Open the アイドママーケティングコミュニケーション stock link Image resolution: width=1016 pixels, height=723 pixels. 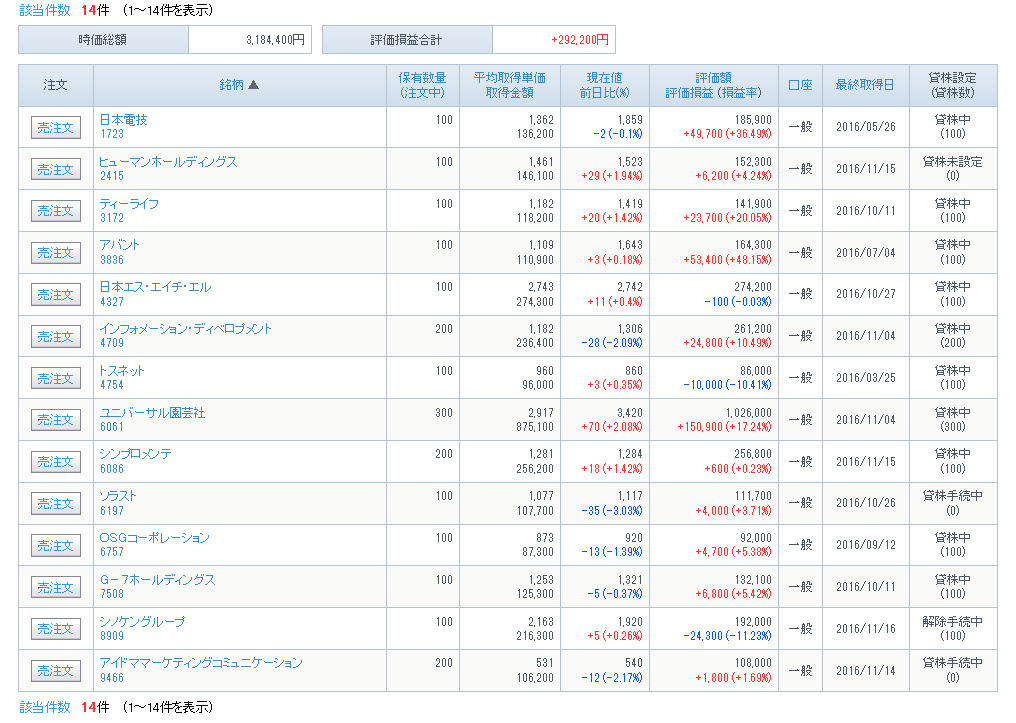click(x=201, y=663)
